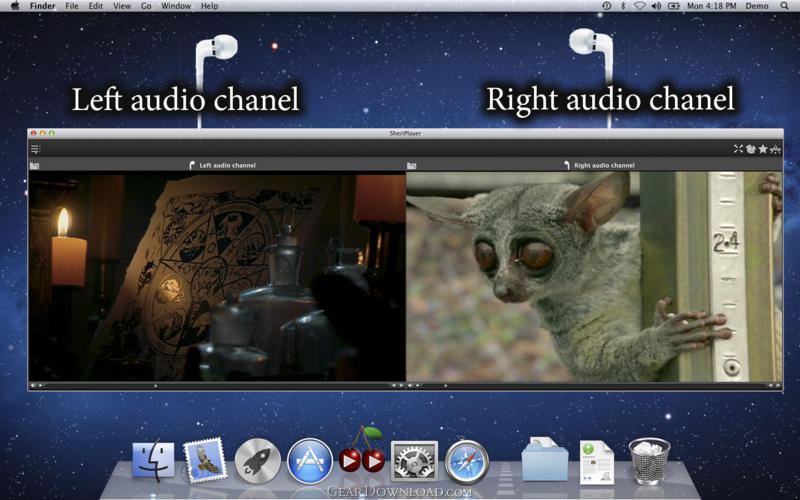
Task: Click the fullscreen arrows icon in SheriPlayer toolbar
Action: click(738, 149)
